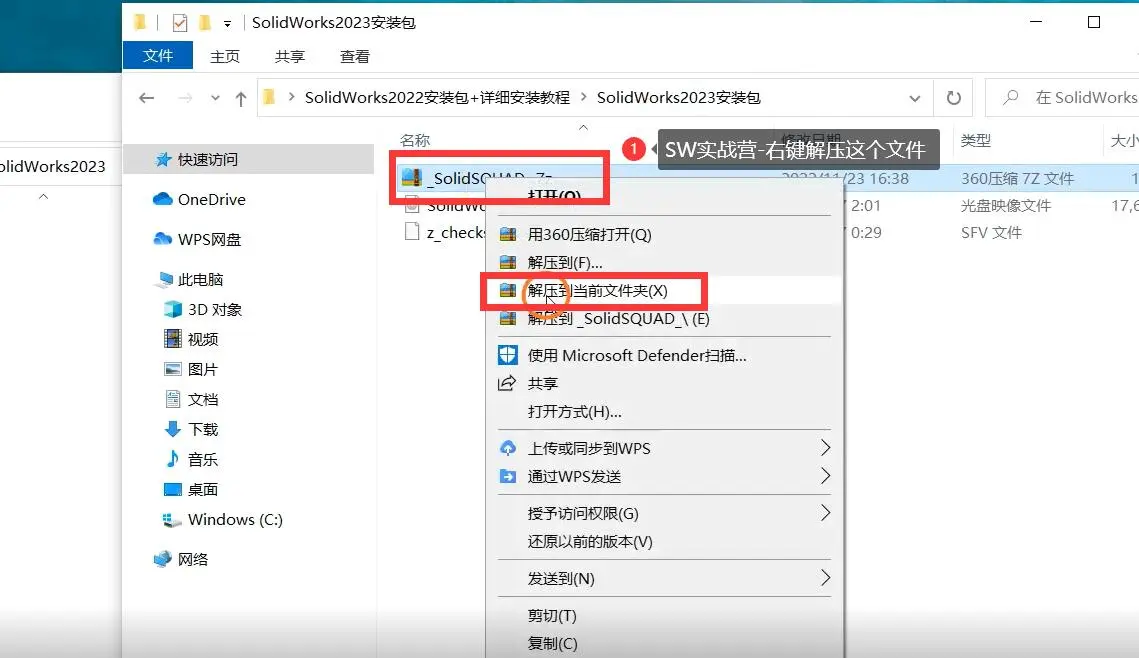This screenshot has height=658, width=1139.
Task: Click the 音乐 note icon
Action: click(x=172, y=458)
